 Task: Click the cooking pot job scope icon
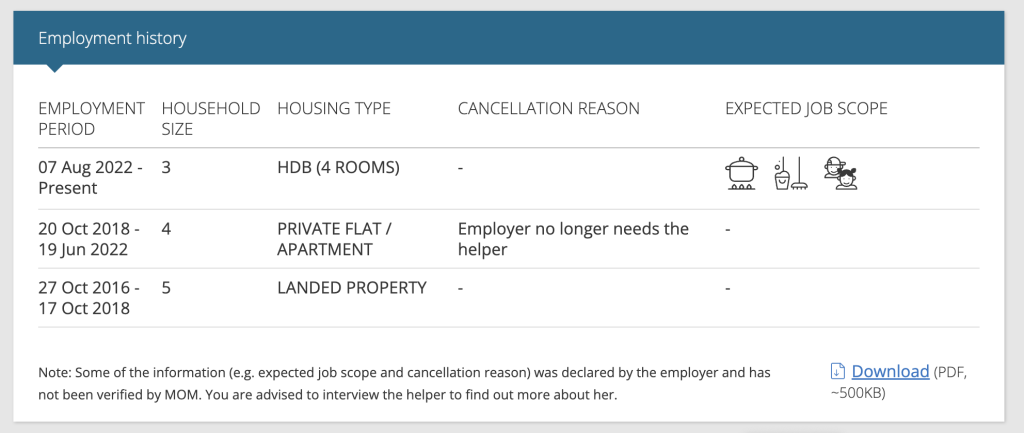tap(742, 174)
